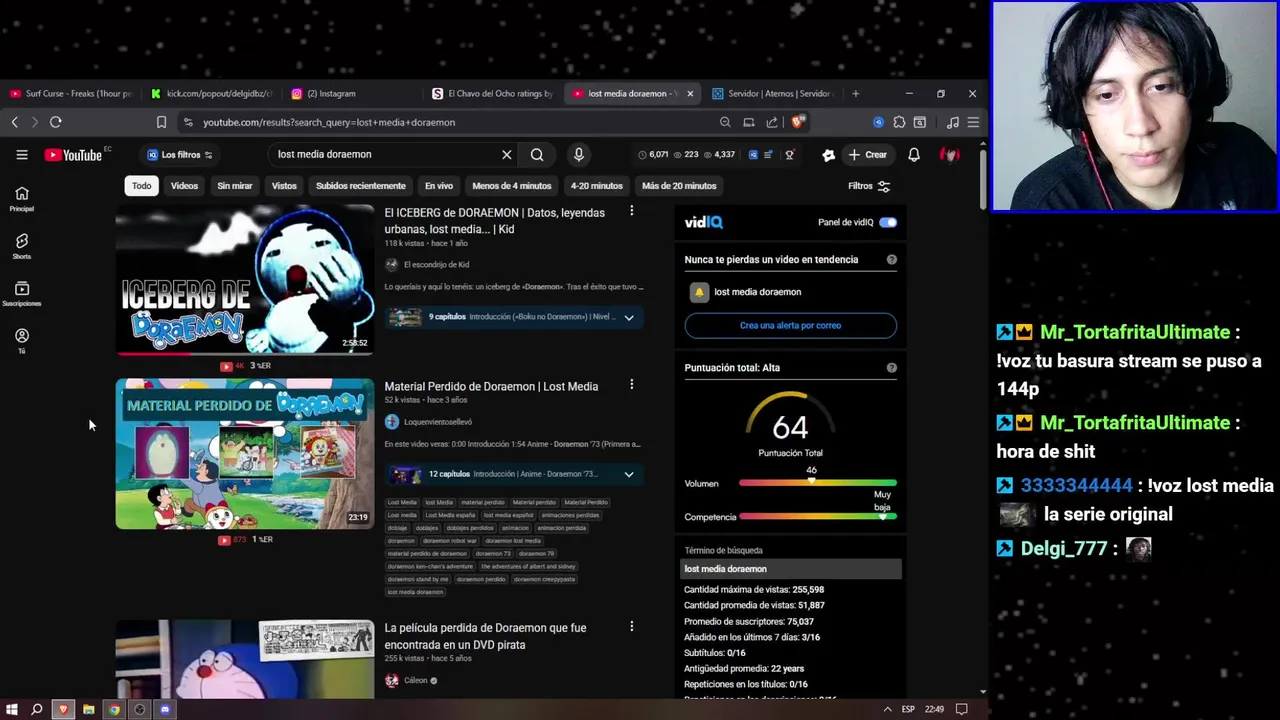Select Más de 20 minutos chip

[x=679, y=186]
